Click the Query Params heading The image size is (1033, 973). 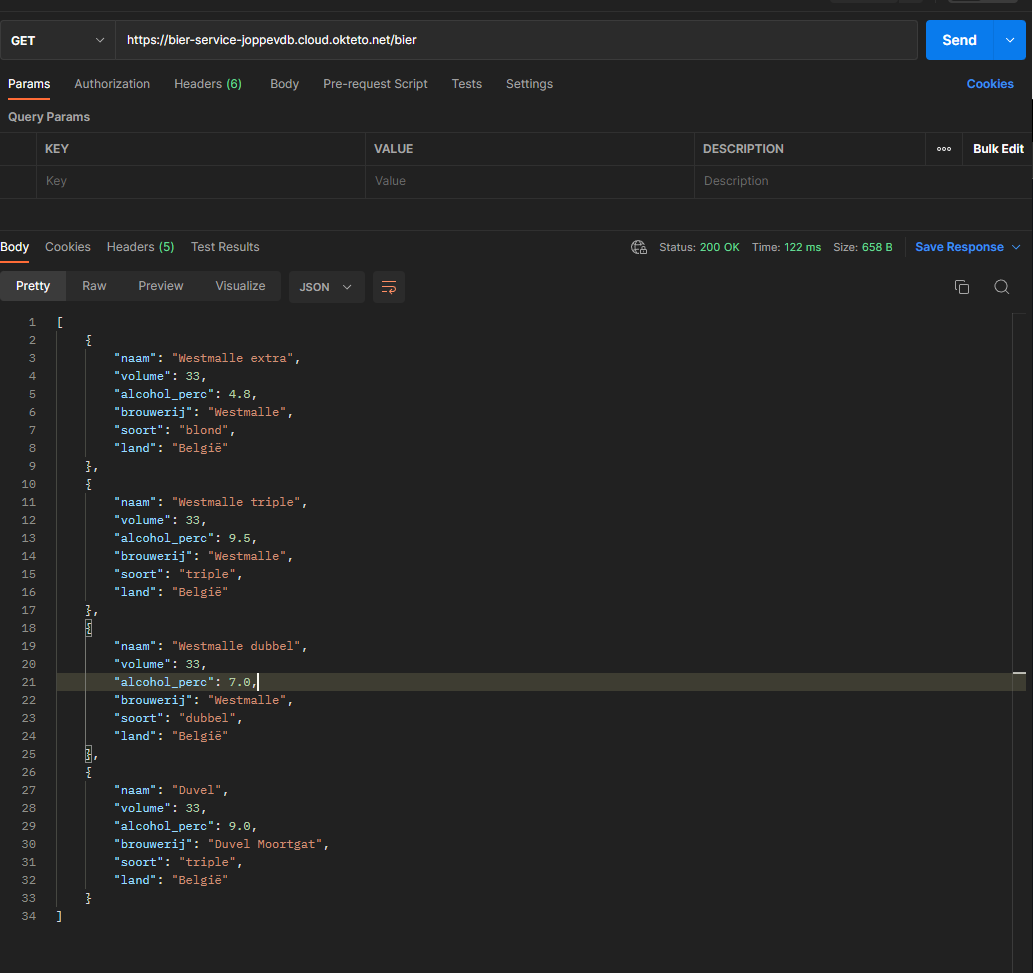click(49, 117)
